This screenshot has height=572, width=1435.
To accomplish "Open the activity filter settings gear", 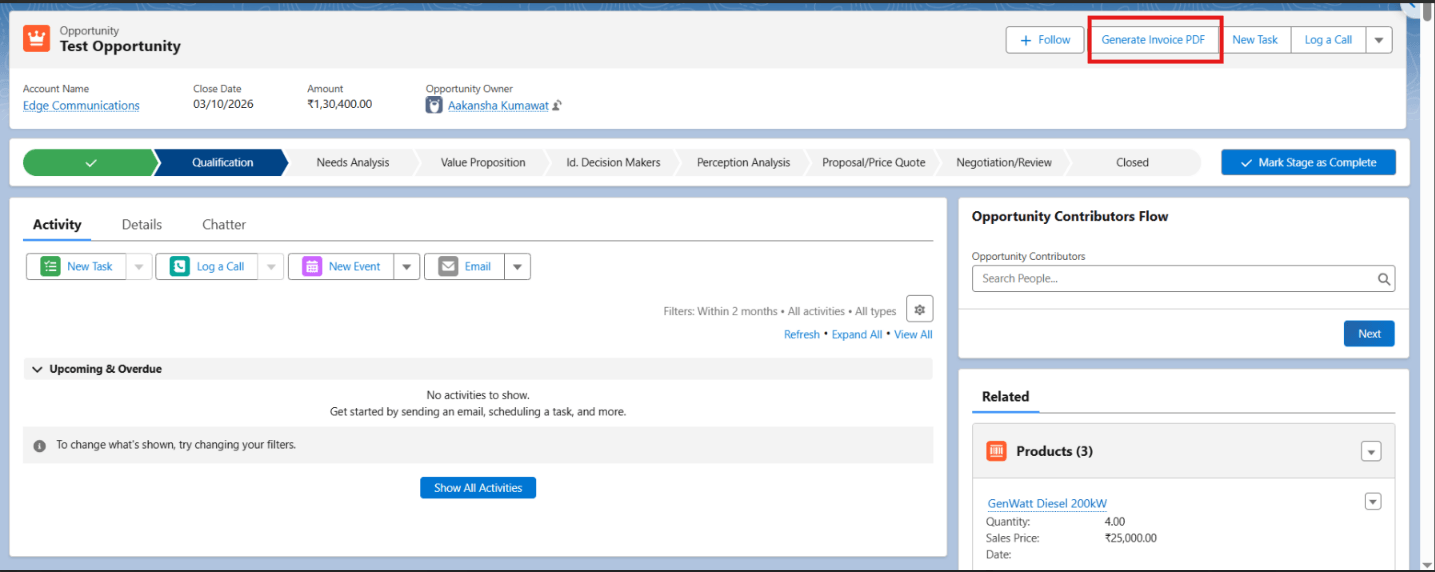I will tap(920, 310).
